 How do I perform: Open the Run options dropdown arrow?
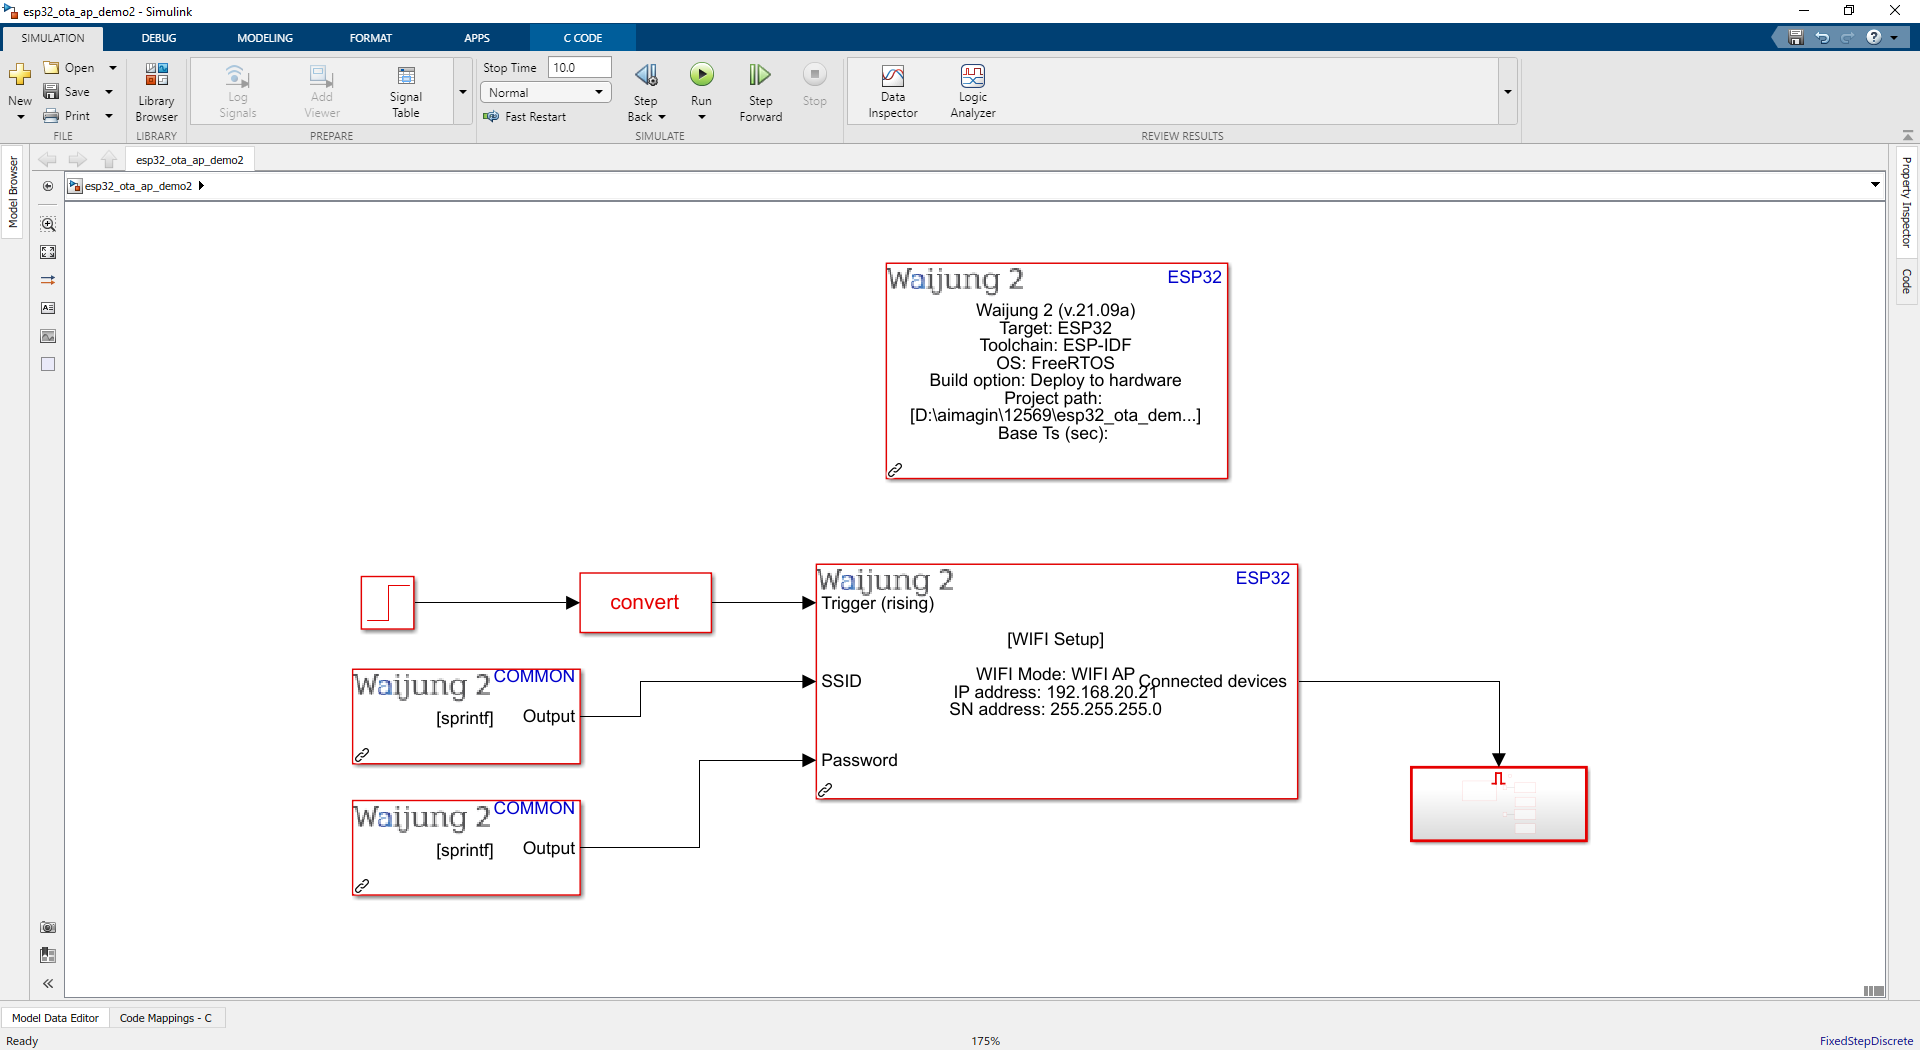click(702, 117)
